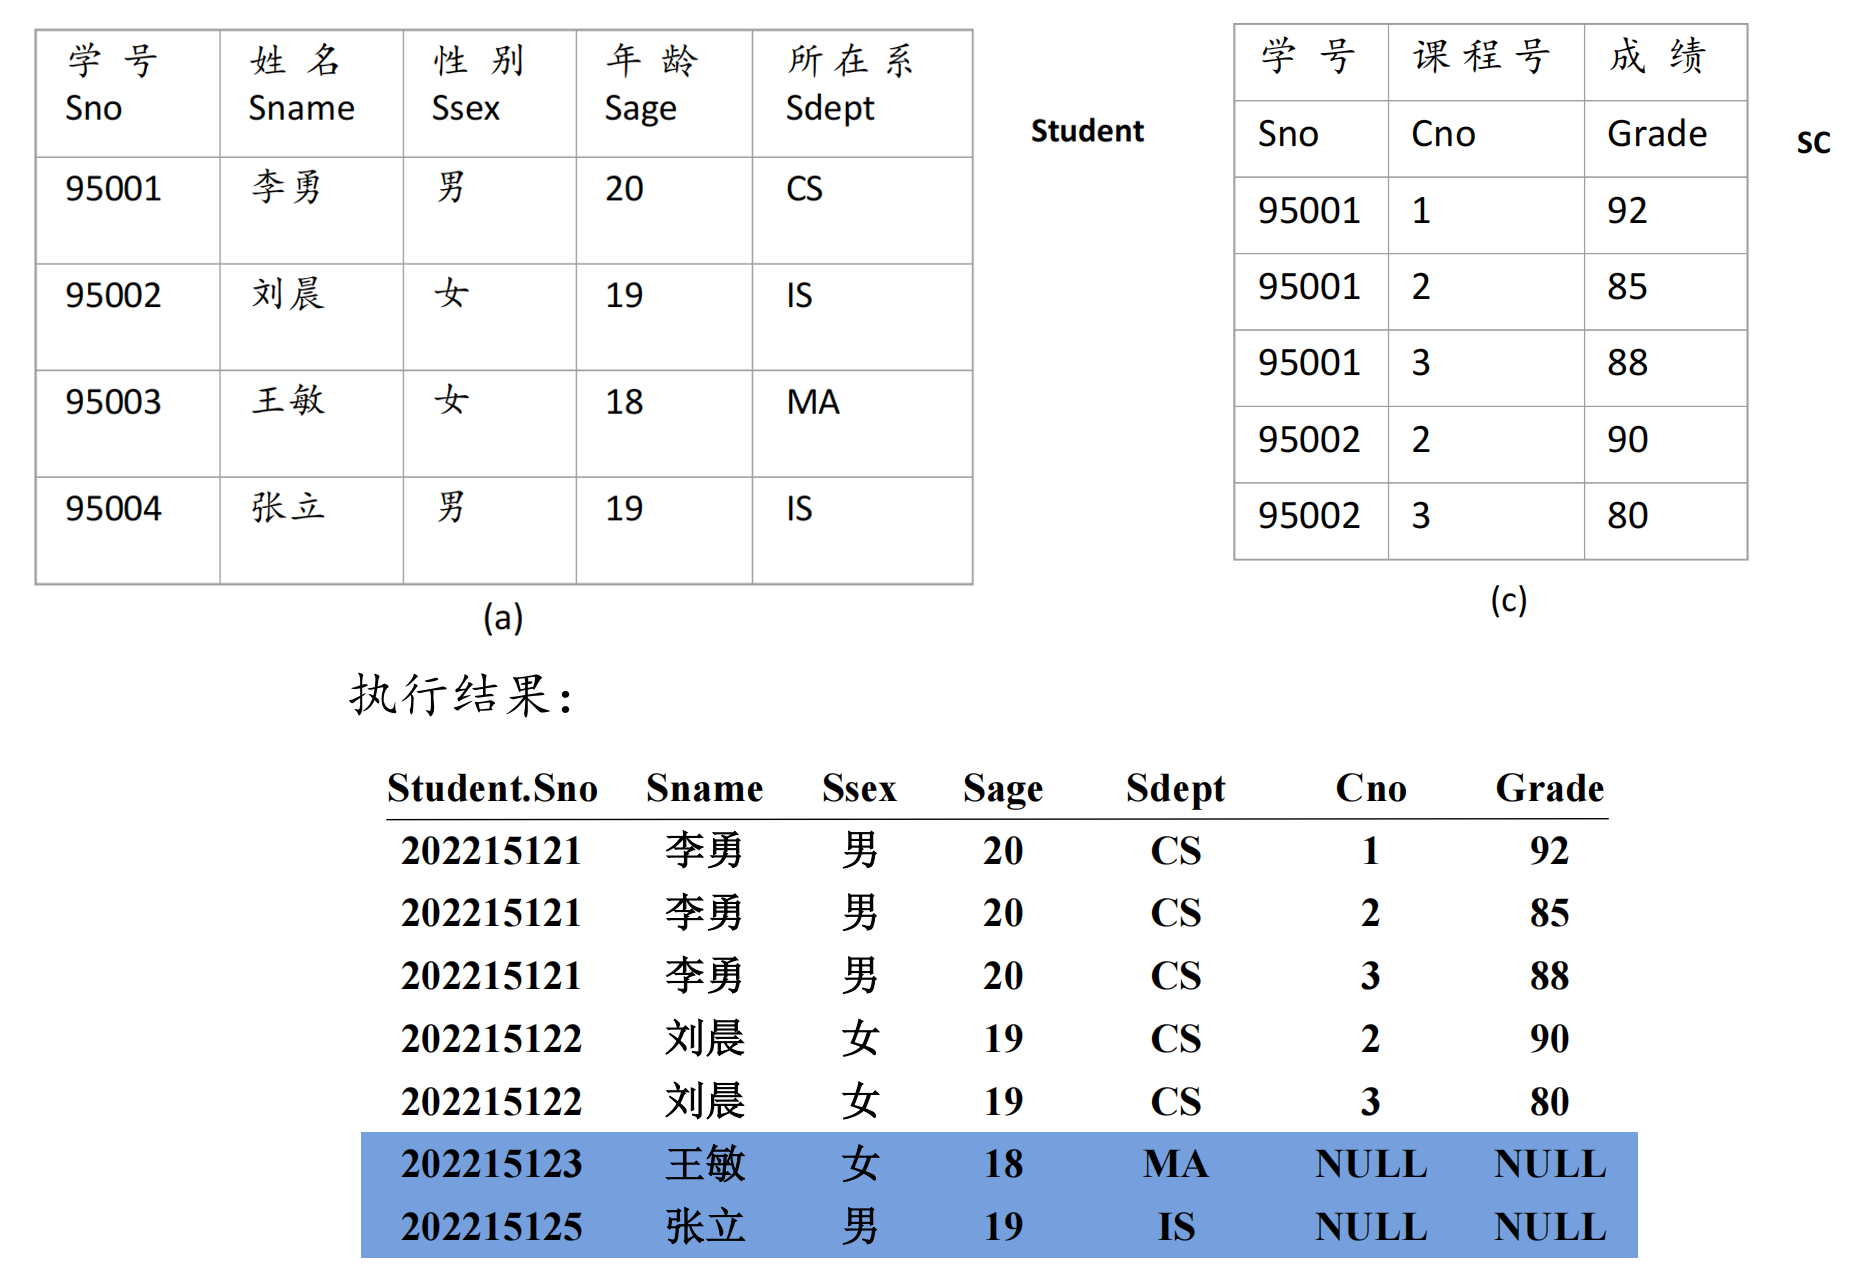
Task: Click the Sname column header in results
Action: (x=704, y=788)
